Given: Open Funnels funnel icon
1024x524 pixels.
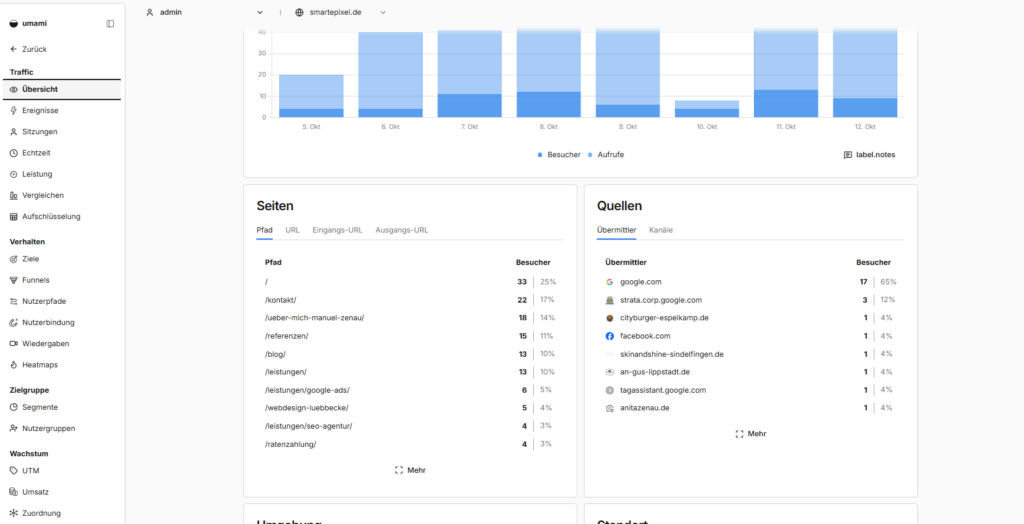Looking at the screenshot, I should coord(14,280).
